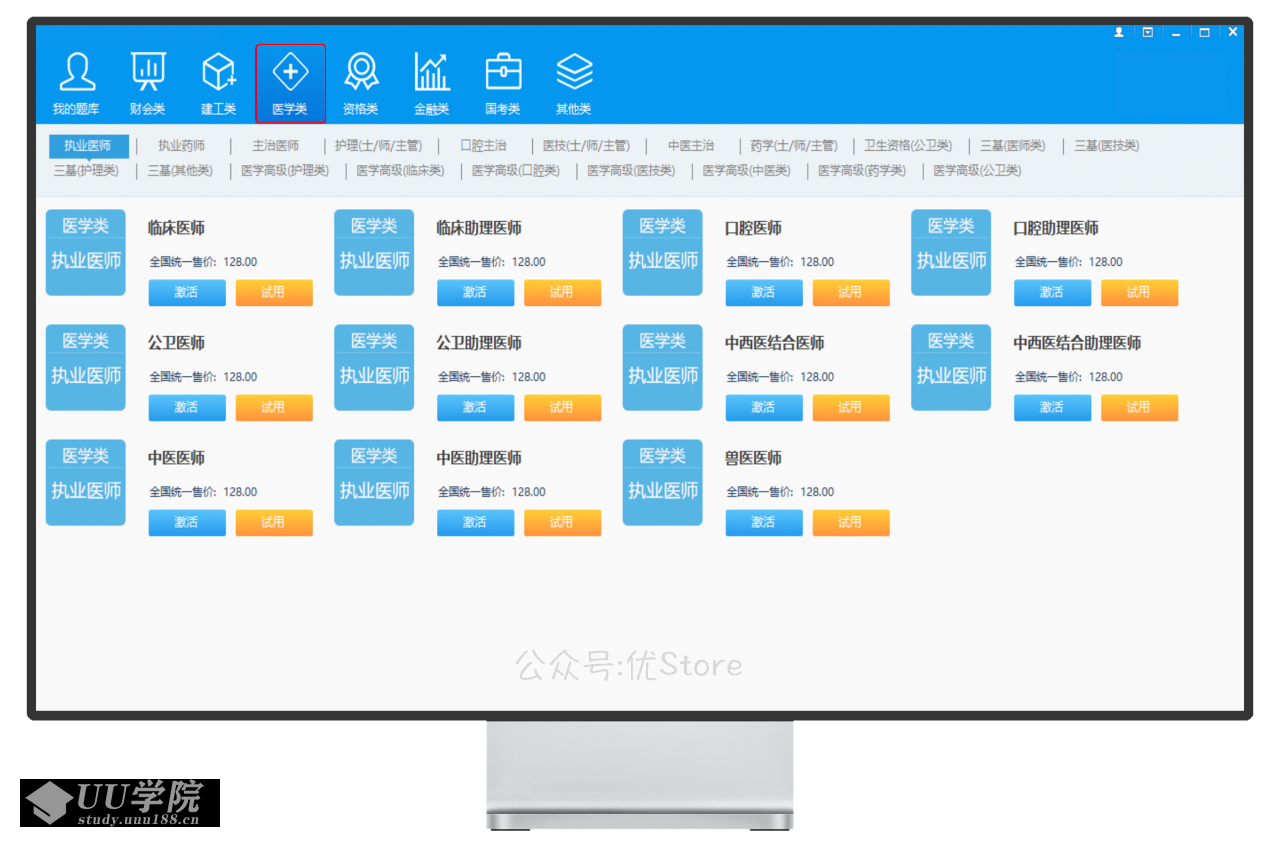
Task: Try 中医助理医师 with 试用 button
Action: pos(562,522)
